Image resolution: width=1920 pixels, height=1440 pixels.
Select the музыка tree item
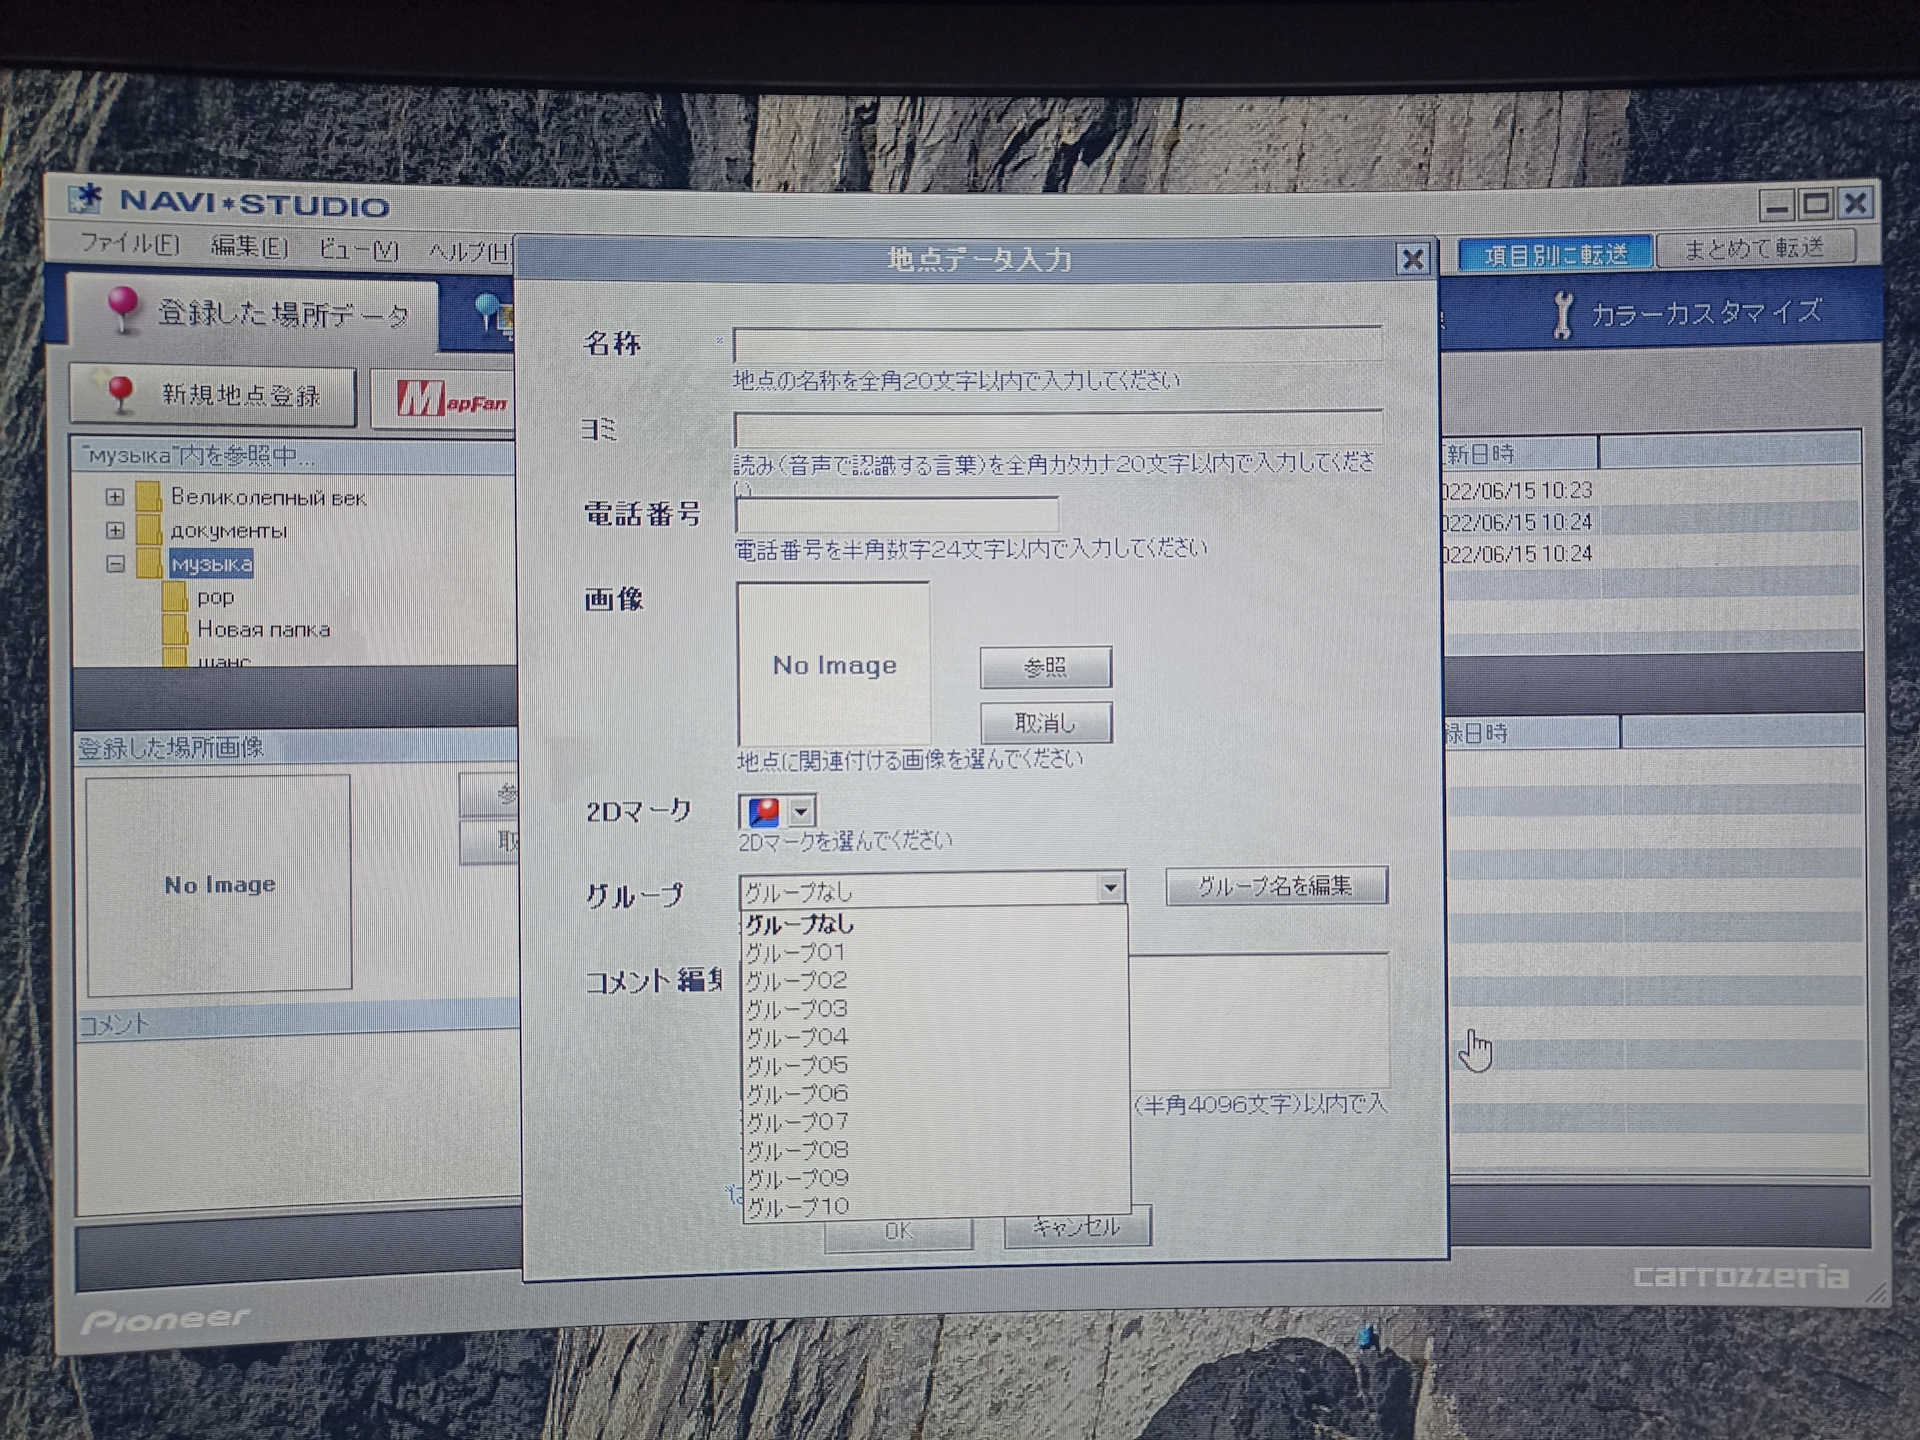coord(211,564)
